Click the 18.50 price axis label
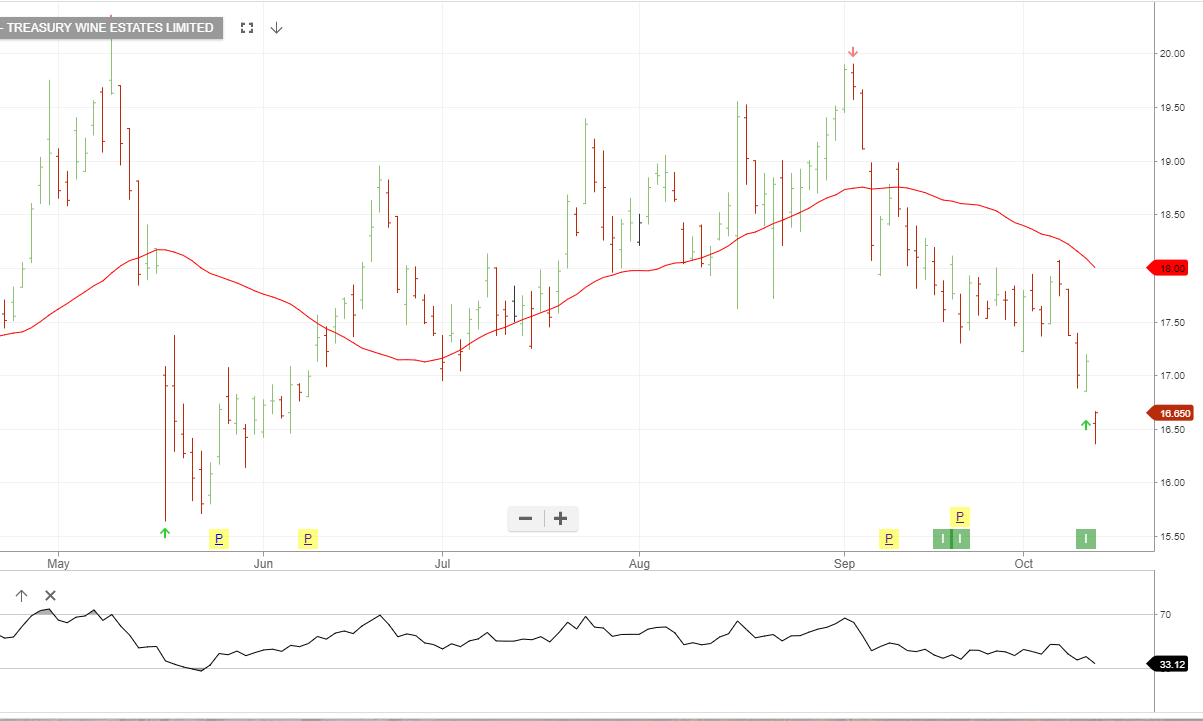Screen dimensions: 1203x721 coord(1172,215)
